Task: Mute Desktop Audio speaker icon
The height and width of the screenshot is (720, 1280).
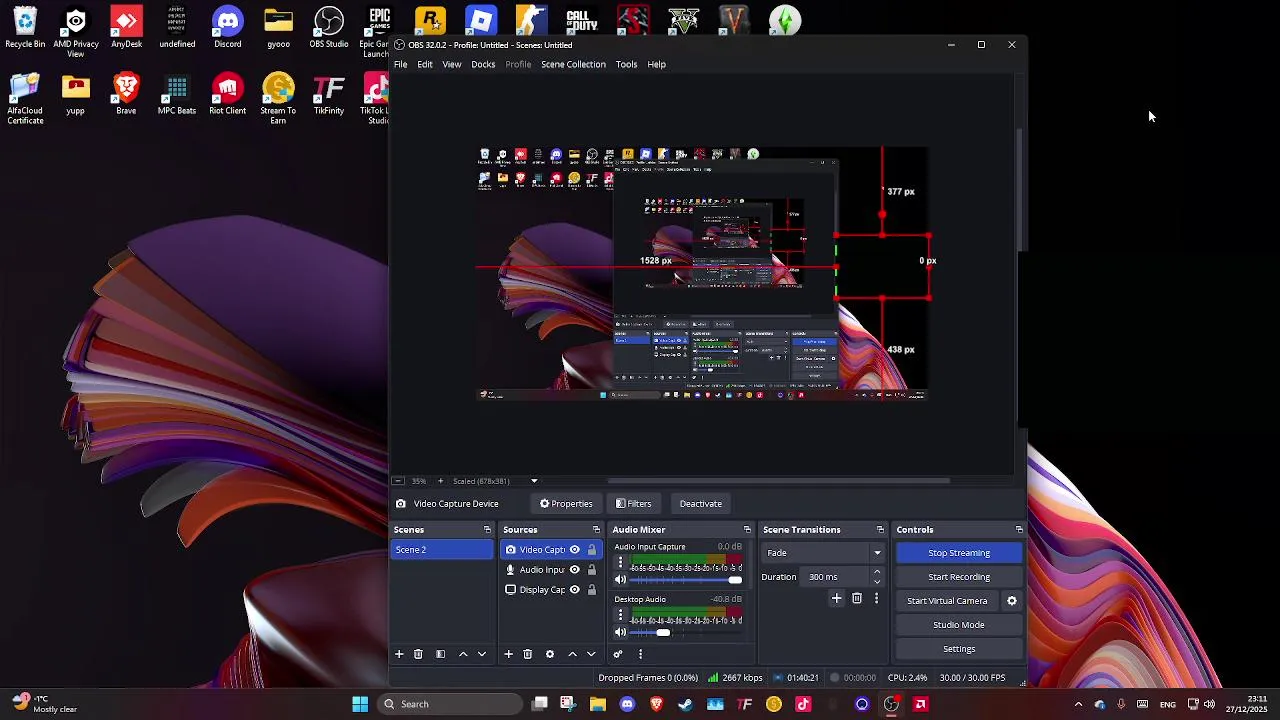Action: [x=620, y=632]
